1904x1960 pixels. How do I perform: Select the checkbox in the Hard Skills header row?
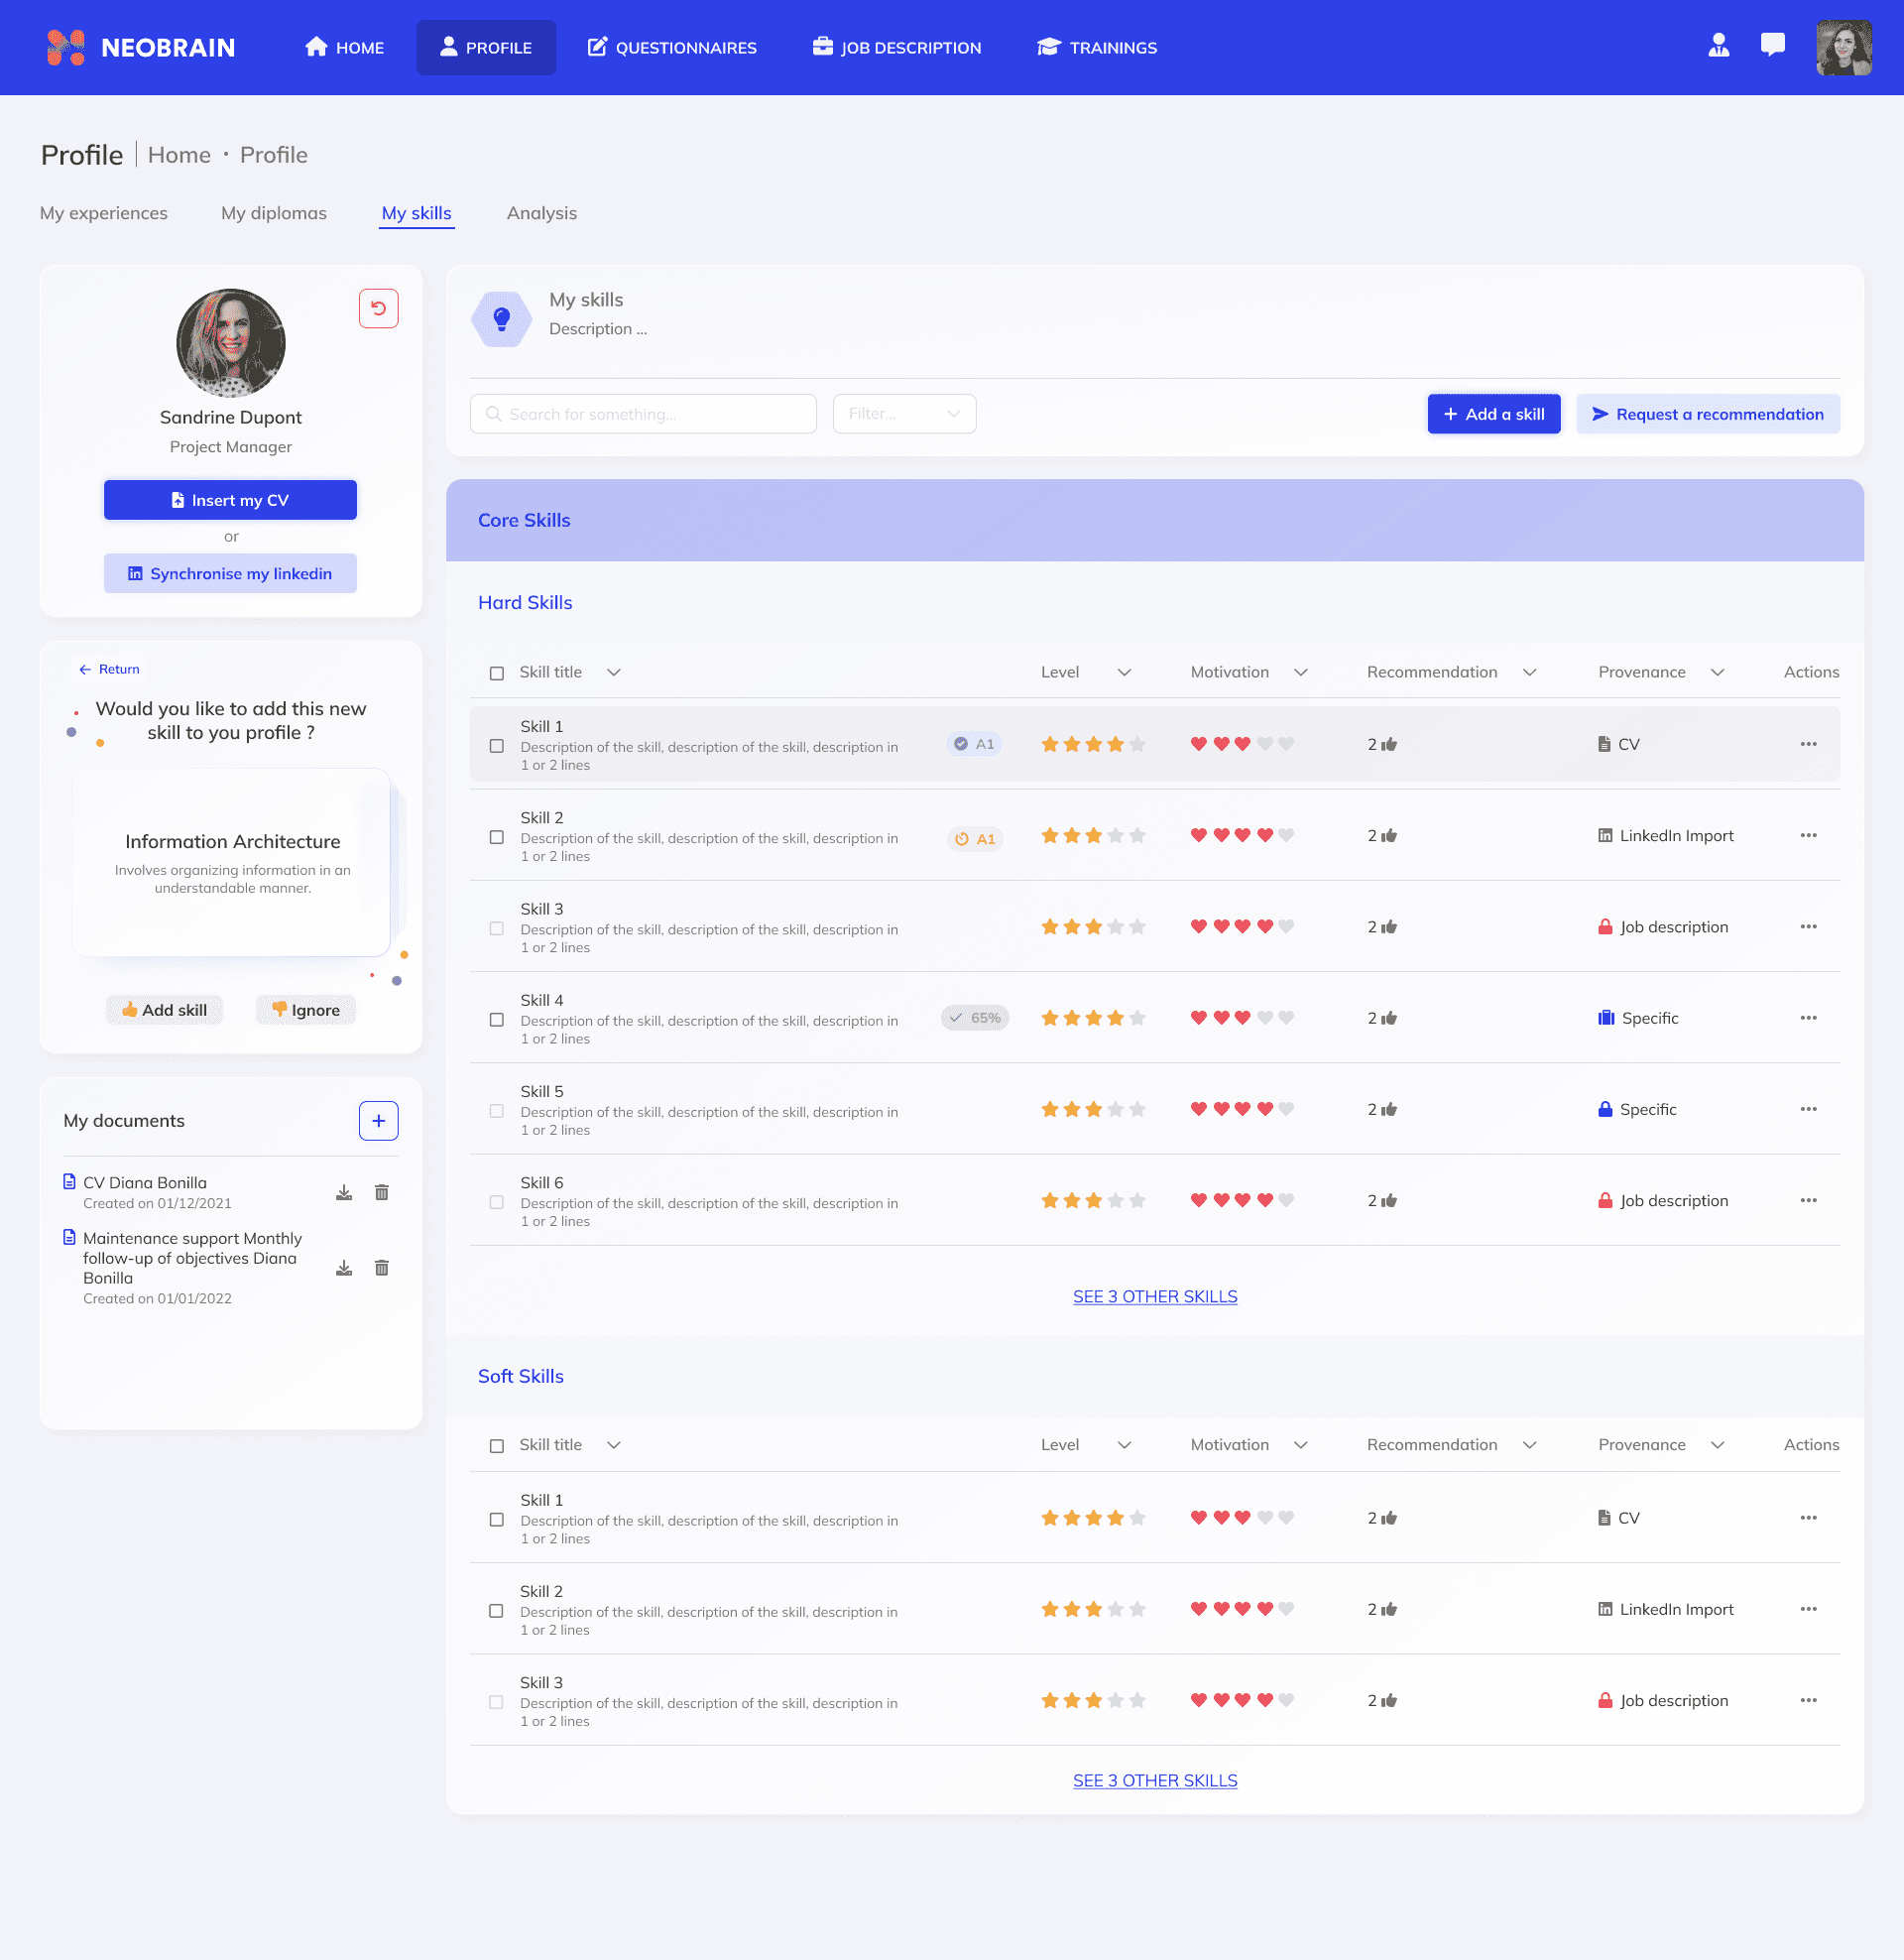496,672
